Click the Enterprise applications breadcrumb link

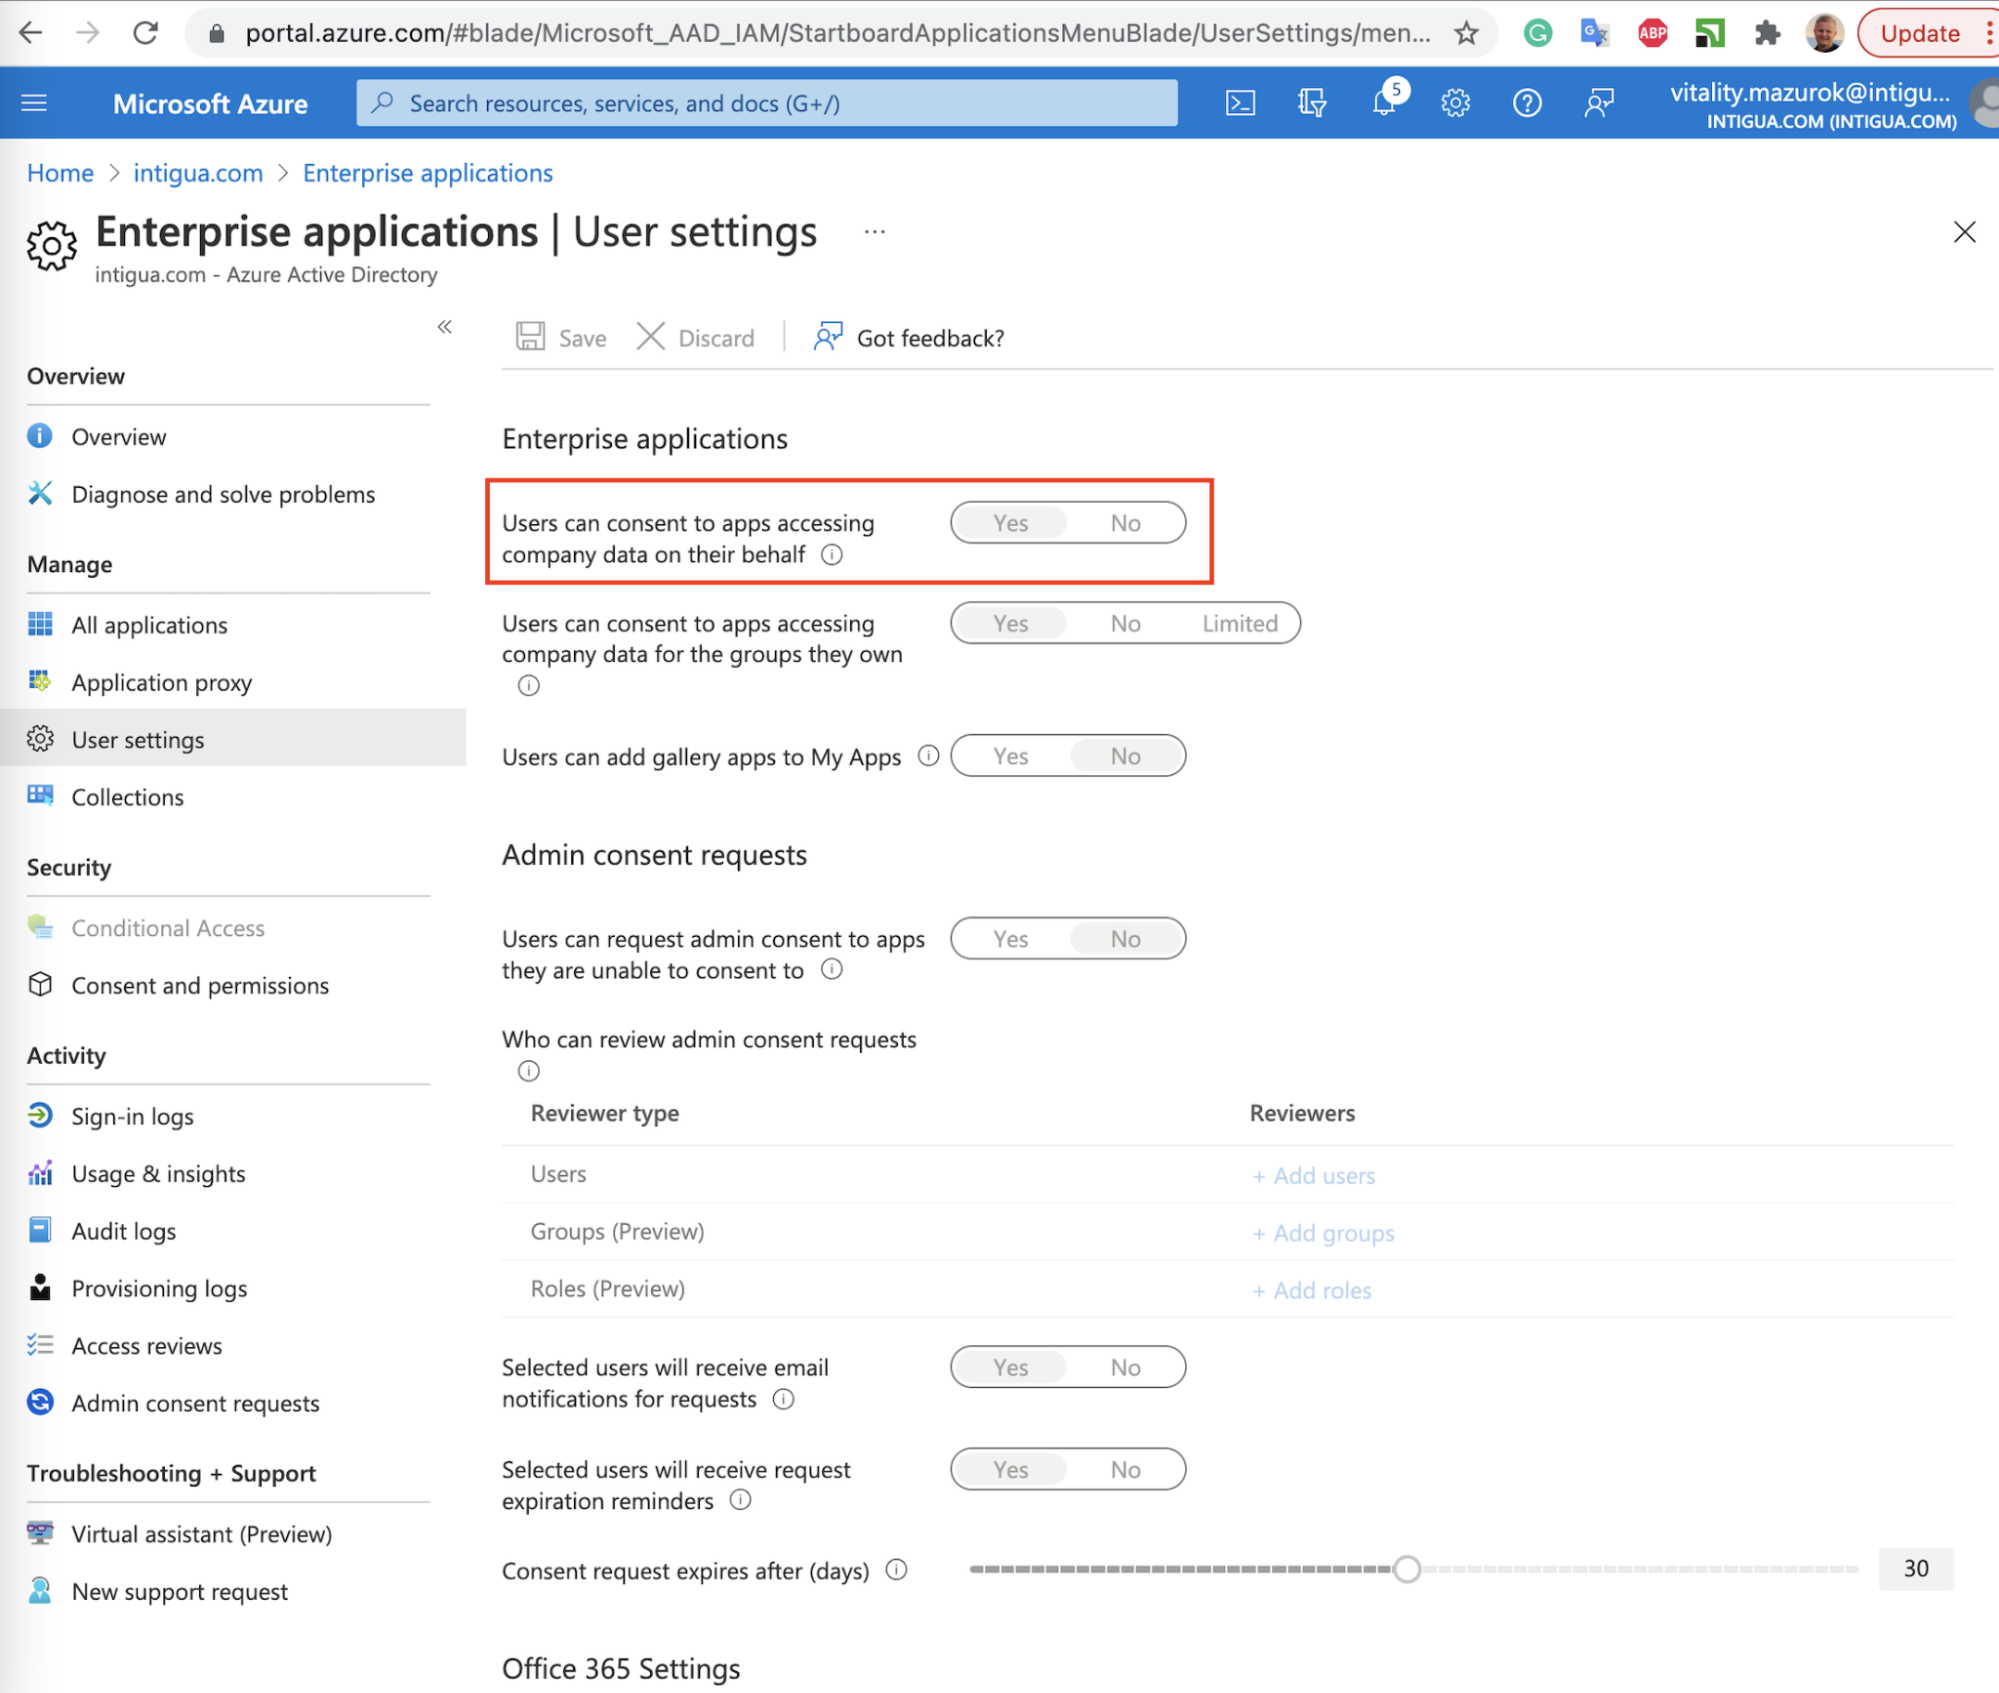tap(427, 173)
